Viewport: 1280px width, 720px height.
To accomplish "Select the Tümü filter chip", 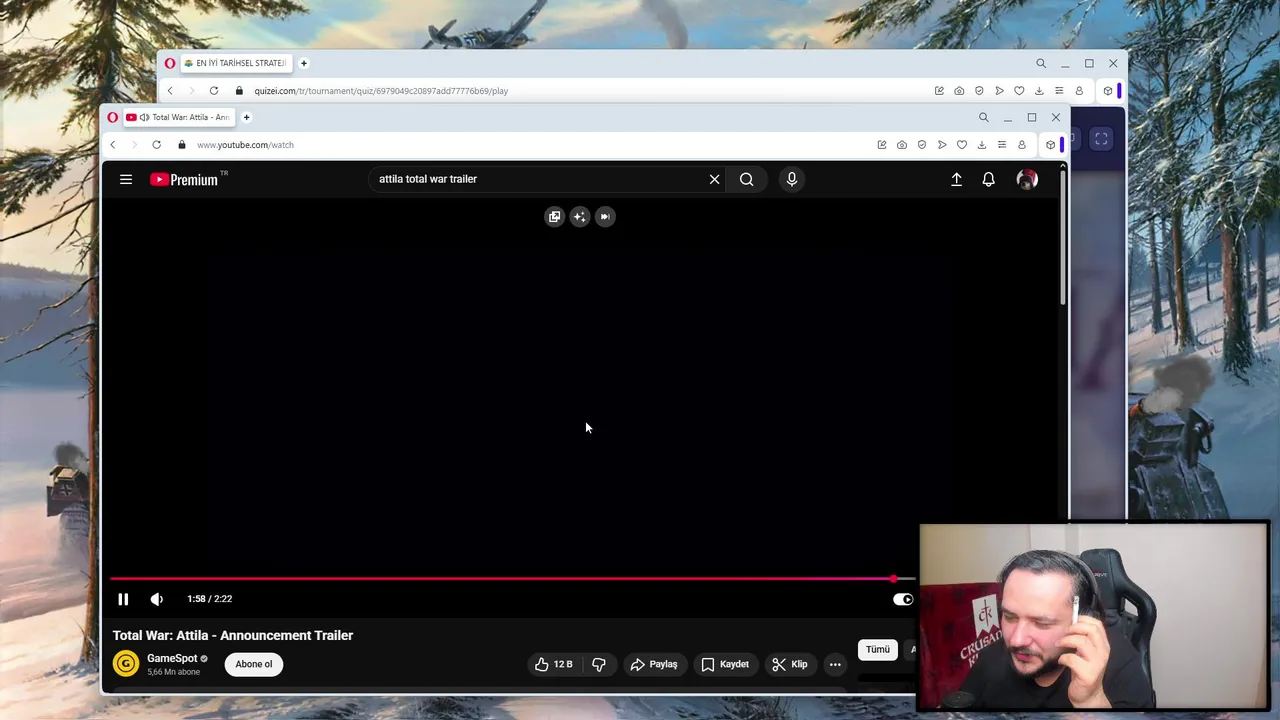I will [878, 650].
